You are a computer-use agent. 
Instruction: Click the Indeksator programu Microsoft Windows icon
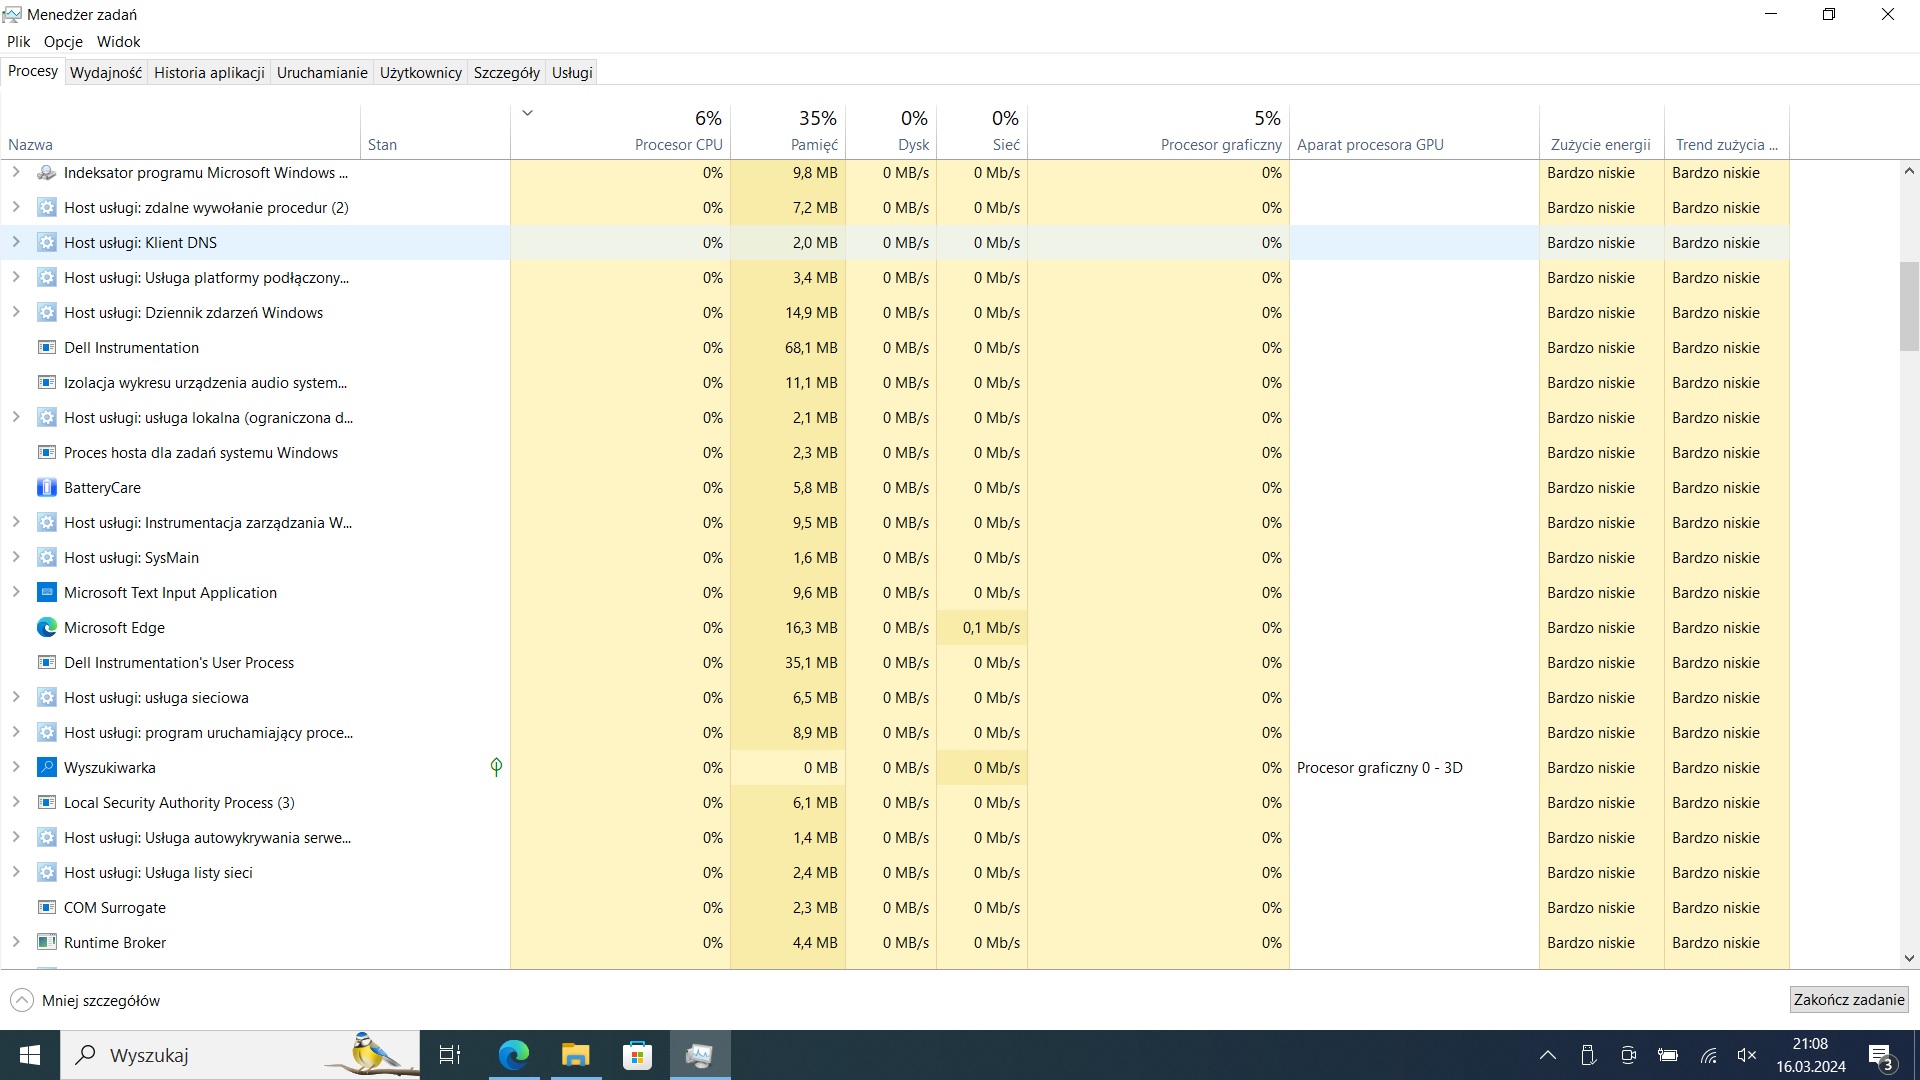[x=46, y=173]
